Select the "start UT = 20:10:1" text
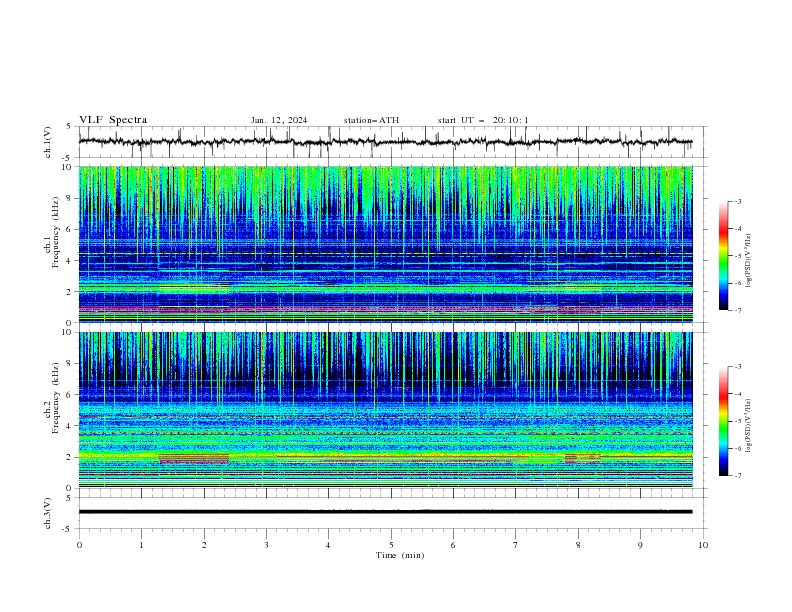The image size is (792, 612). click(483, 120)
